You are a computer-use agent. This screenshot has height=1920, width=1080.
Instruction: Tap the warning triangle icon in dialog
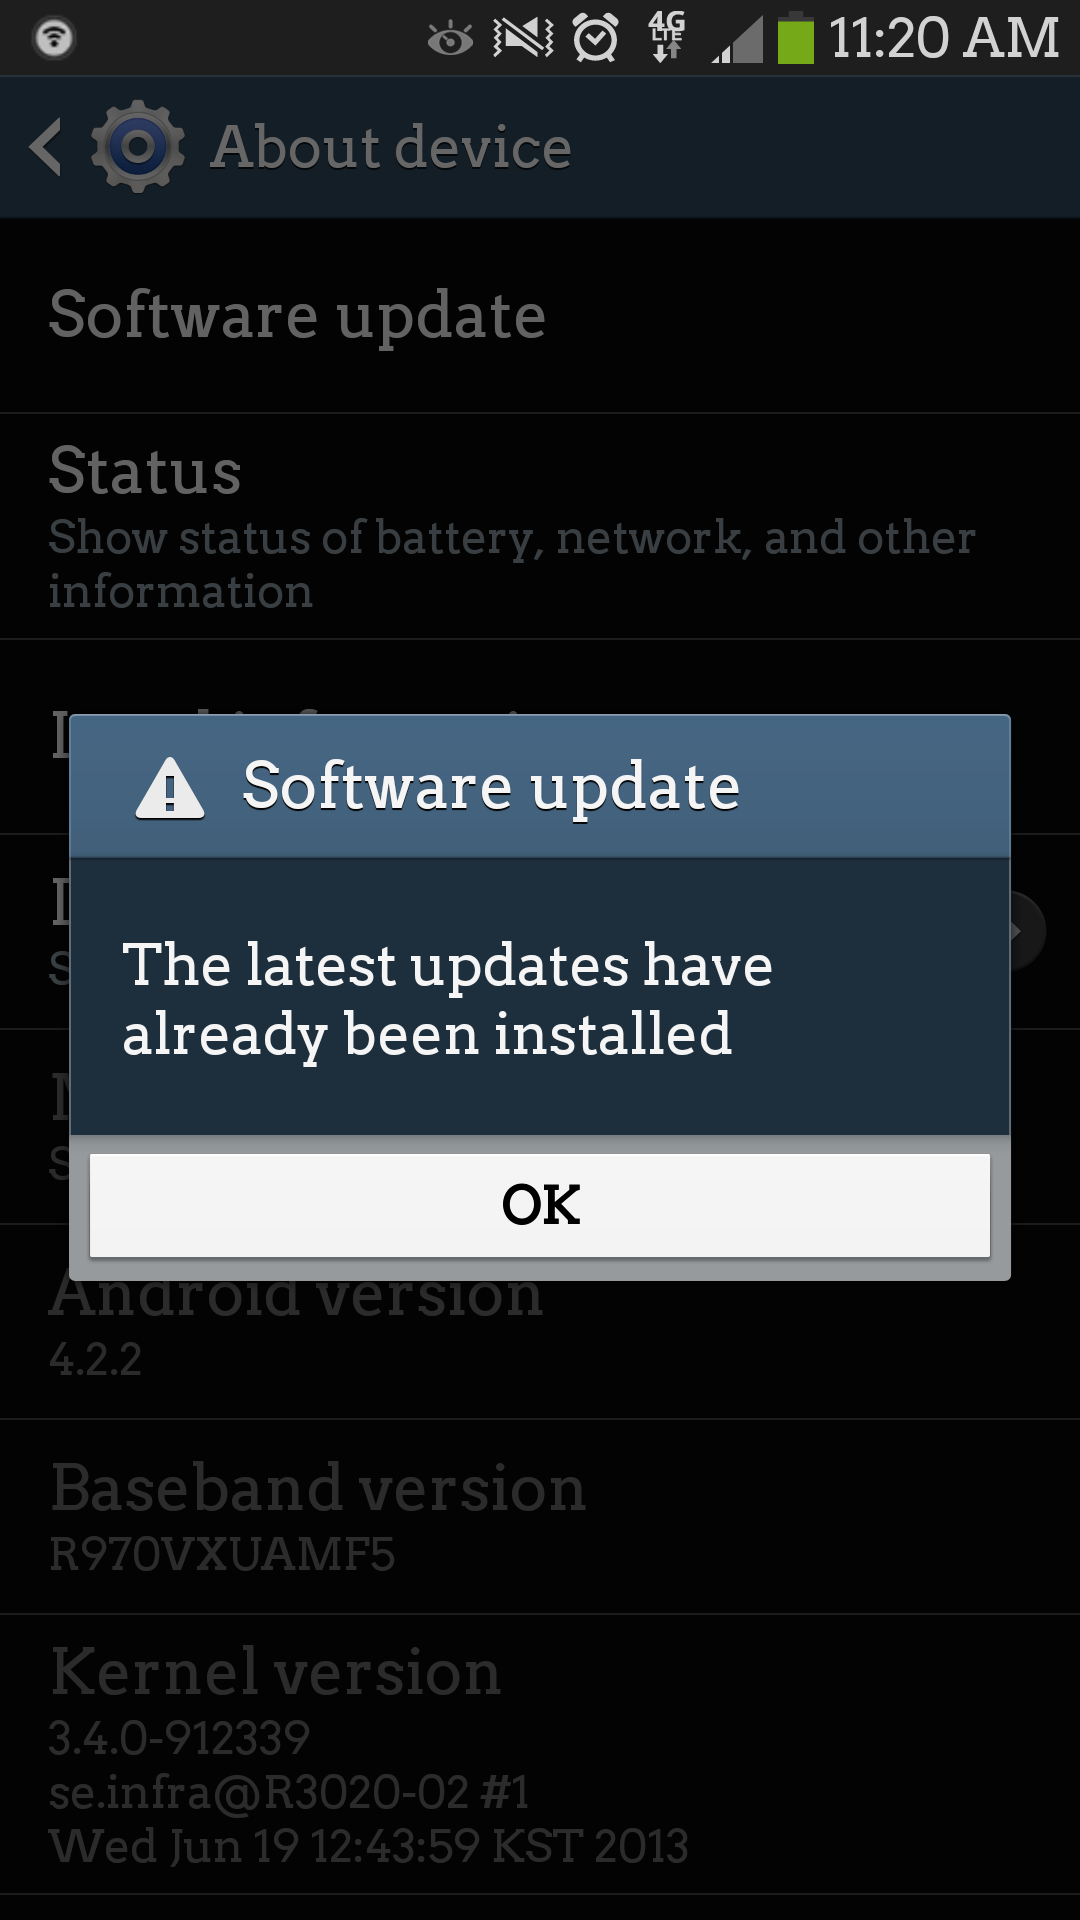coord(170,789)
